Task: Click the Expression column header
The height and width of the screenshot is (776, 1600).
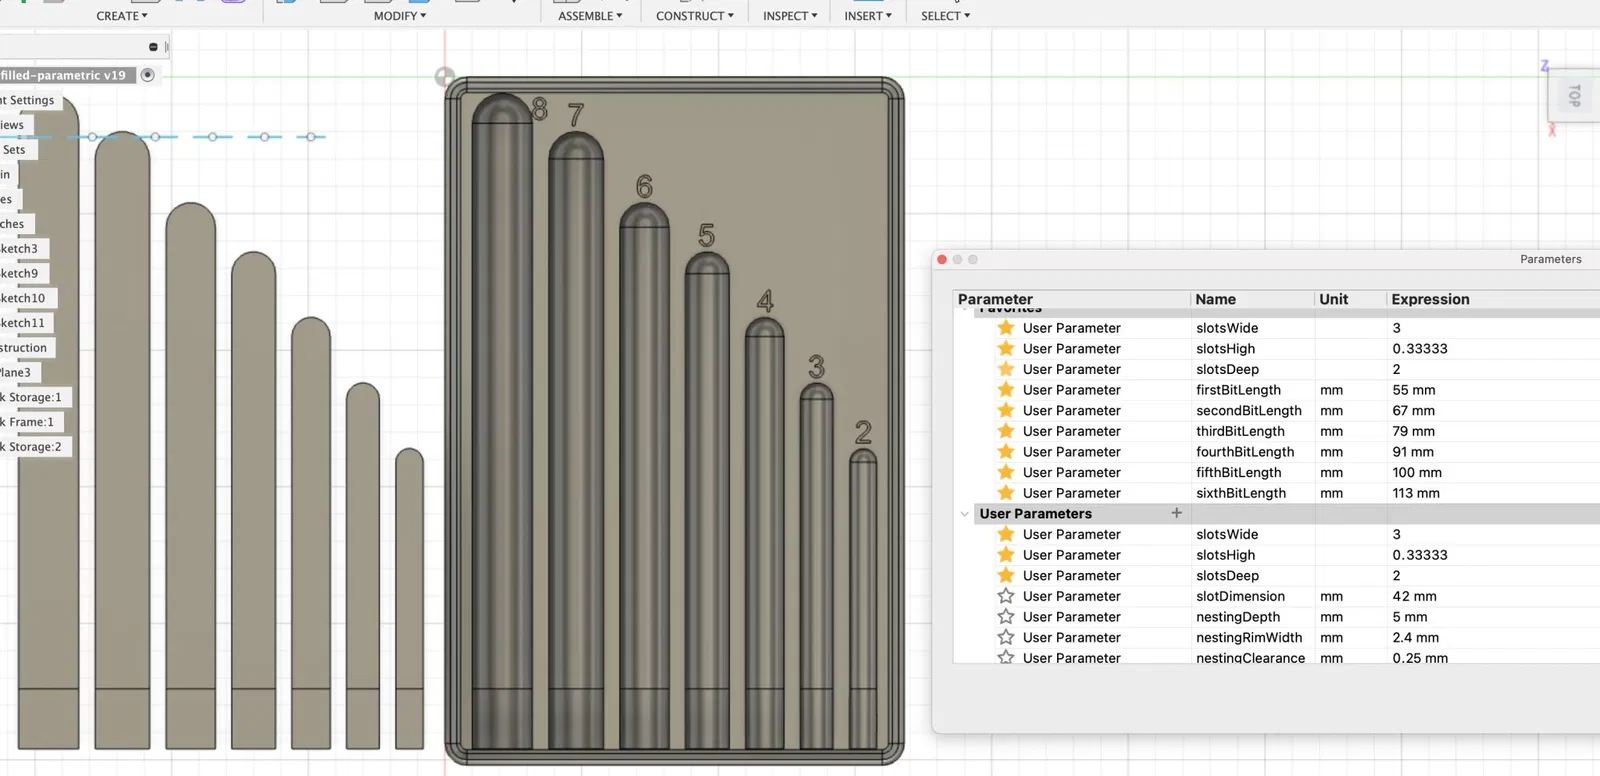Action: (1430, 299)
